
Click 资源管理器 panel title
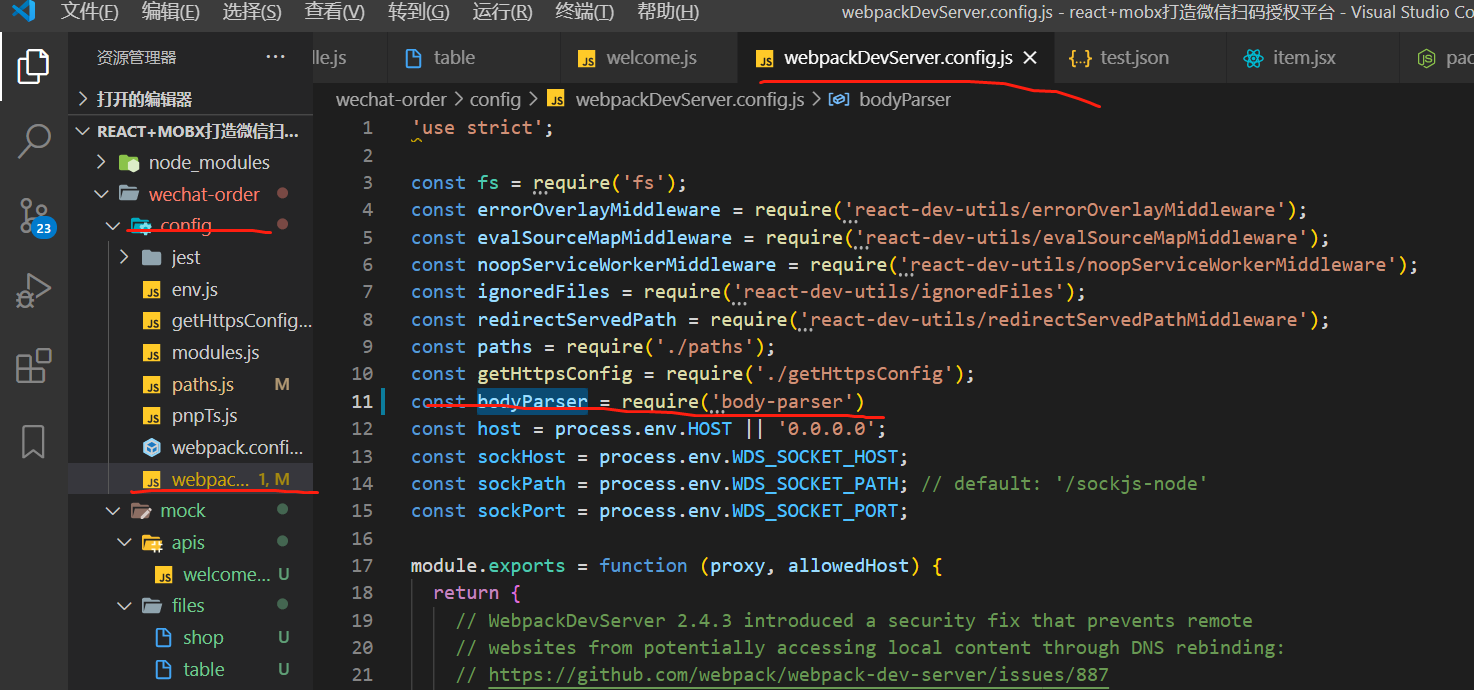pos(137,58)
